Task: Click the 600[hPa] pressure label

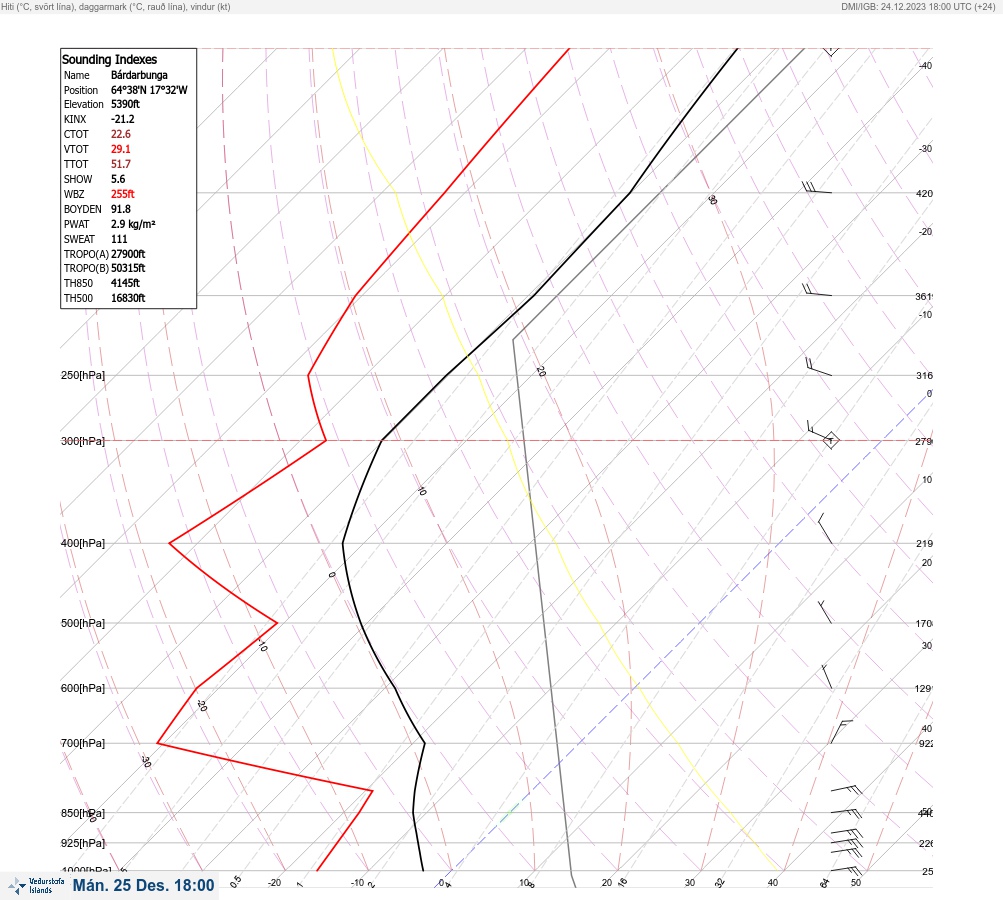Action: (x=83, y=688)
